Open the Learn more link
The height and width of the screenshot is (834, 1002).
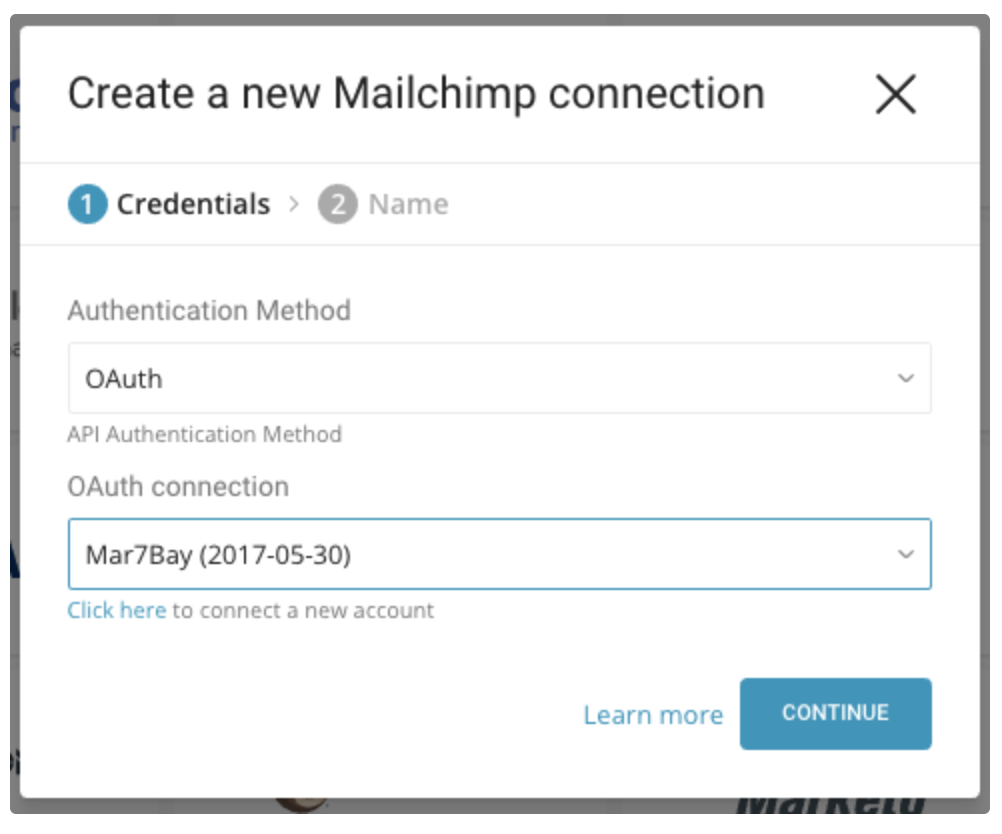point(653,715)
